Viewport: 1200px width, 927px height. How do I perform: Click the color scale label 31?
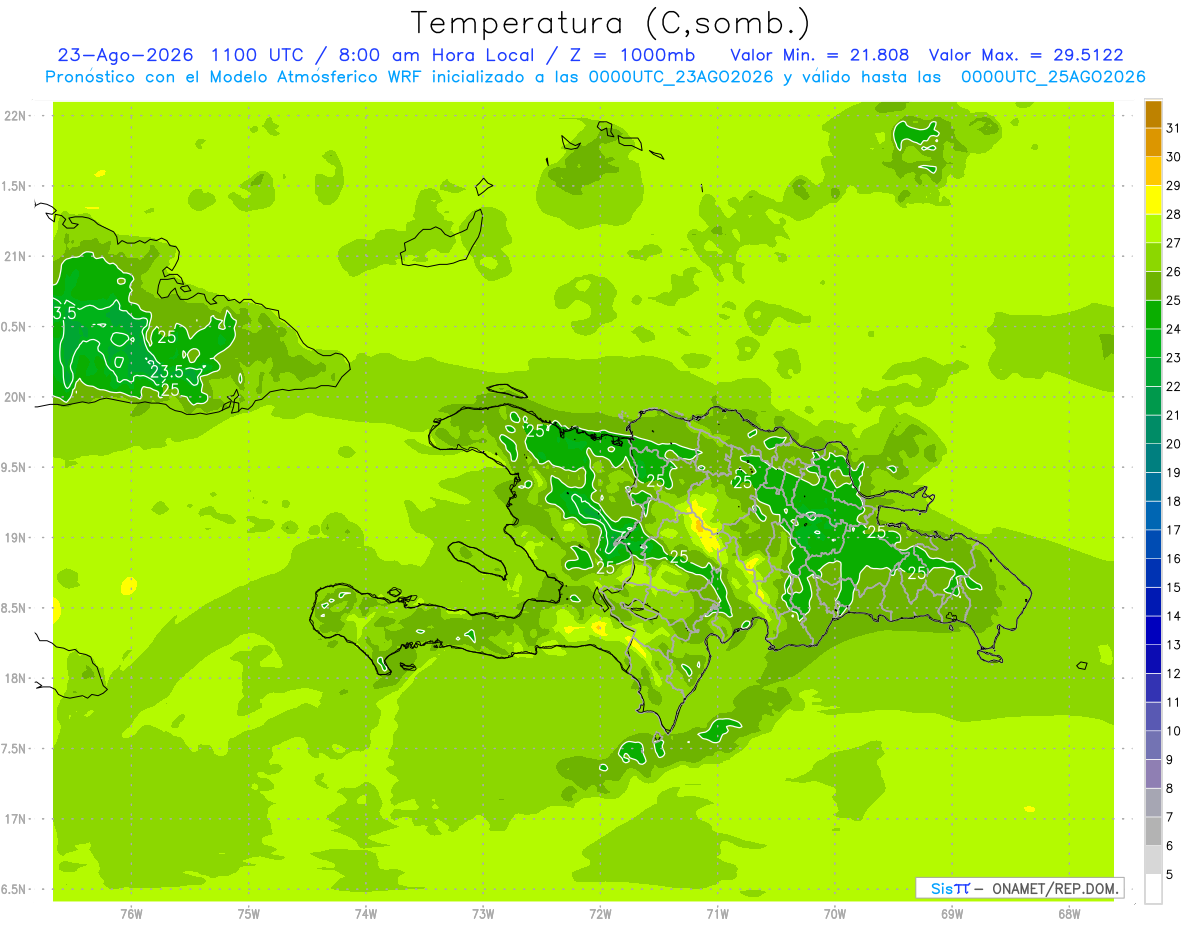tap(1173, 128)
